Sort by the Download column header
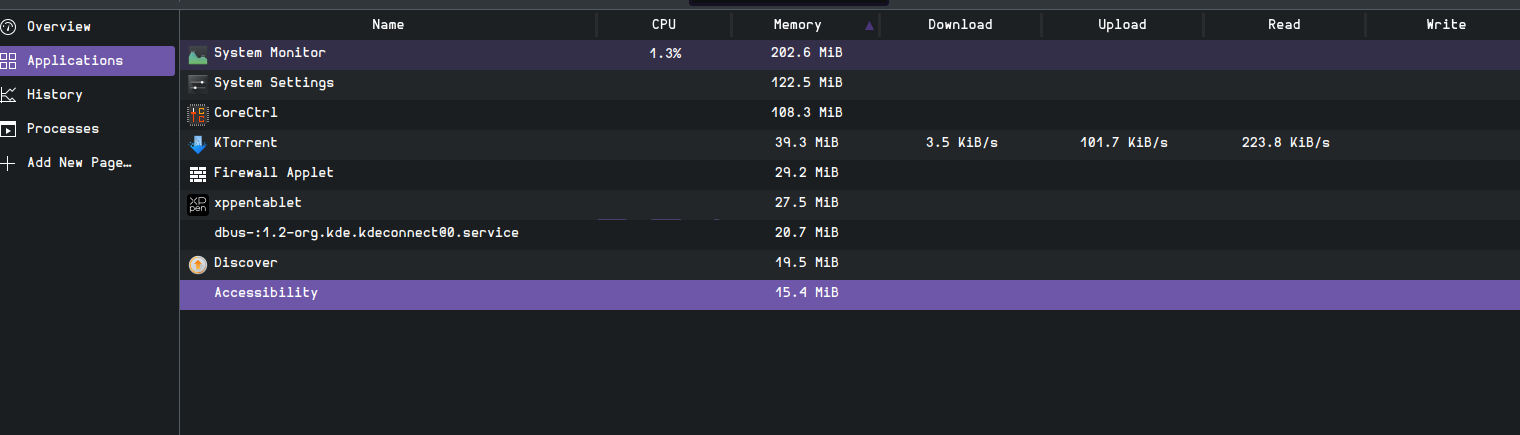The image size is (1520, 435). (960, 25)
